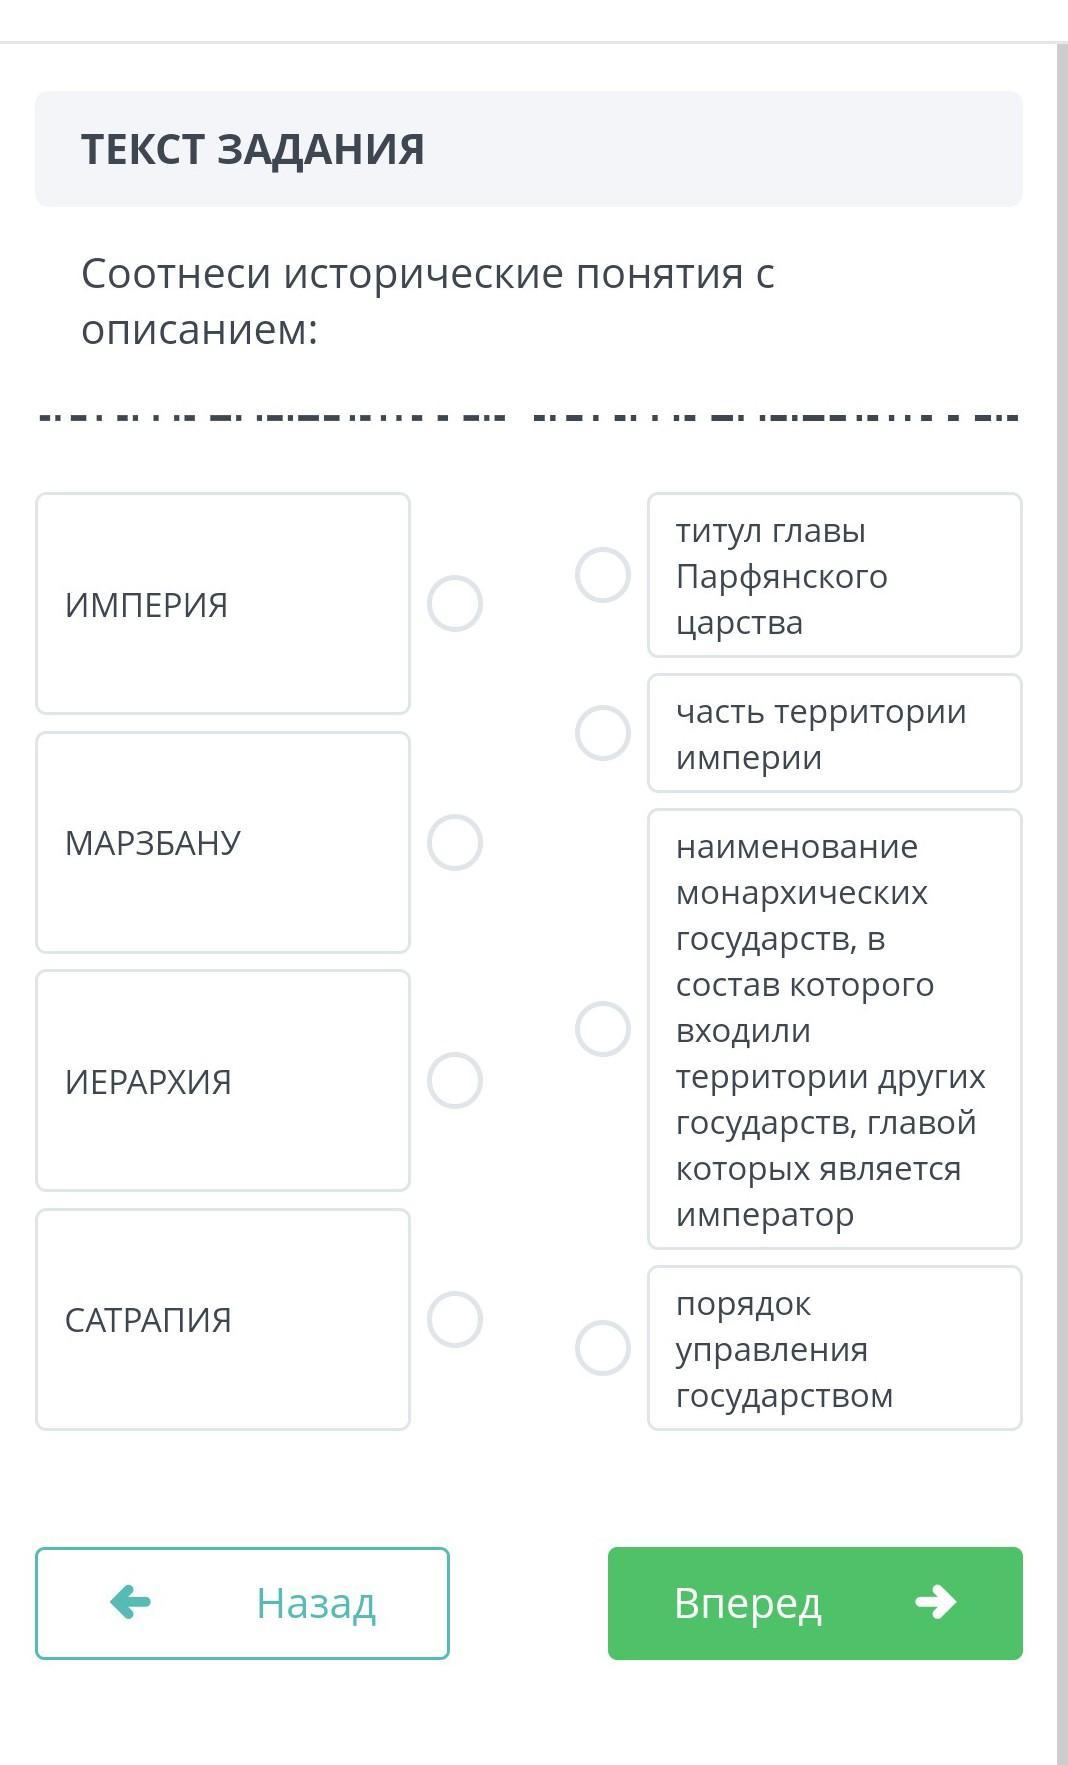Click the Назад back button
The height and width of the screenshot is (1765, 1068).
(242, 1603)
